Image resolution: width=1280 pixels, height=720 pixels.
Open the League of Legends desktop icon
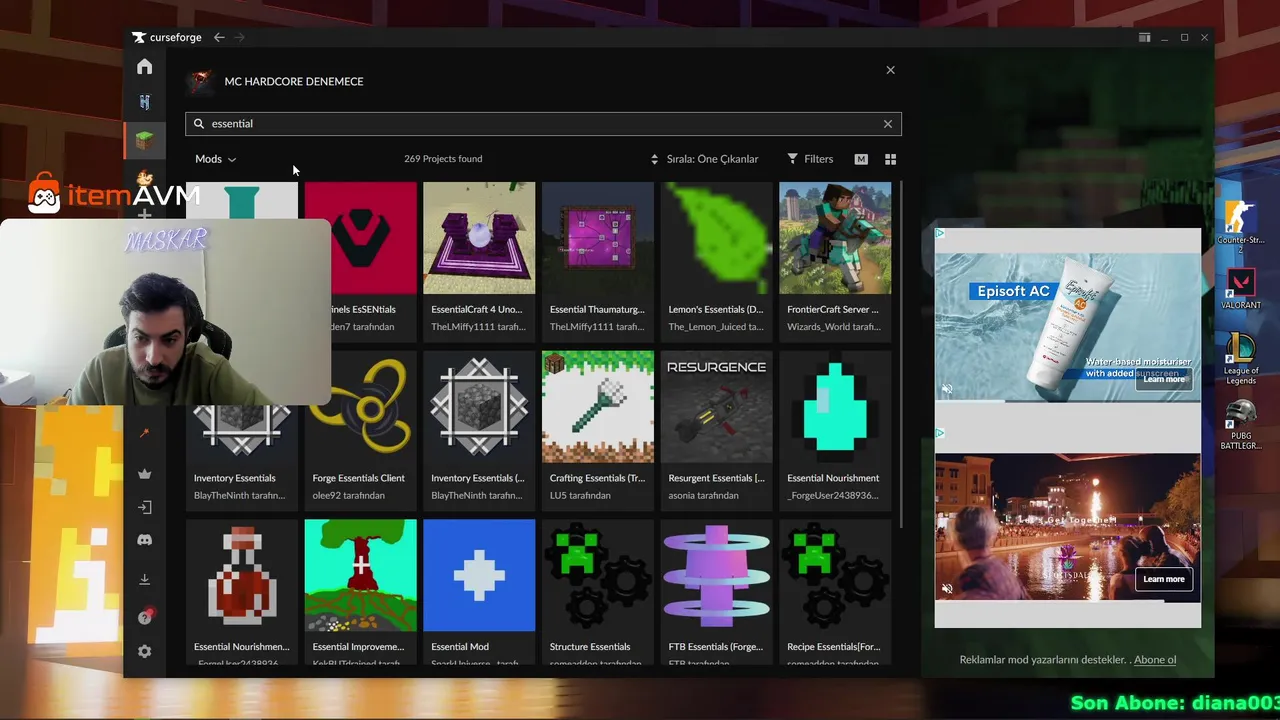coord(1241,358)
